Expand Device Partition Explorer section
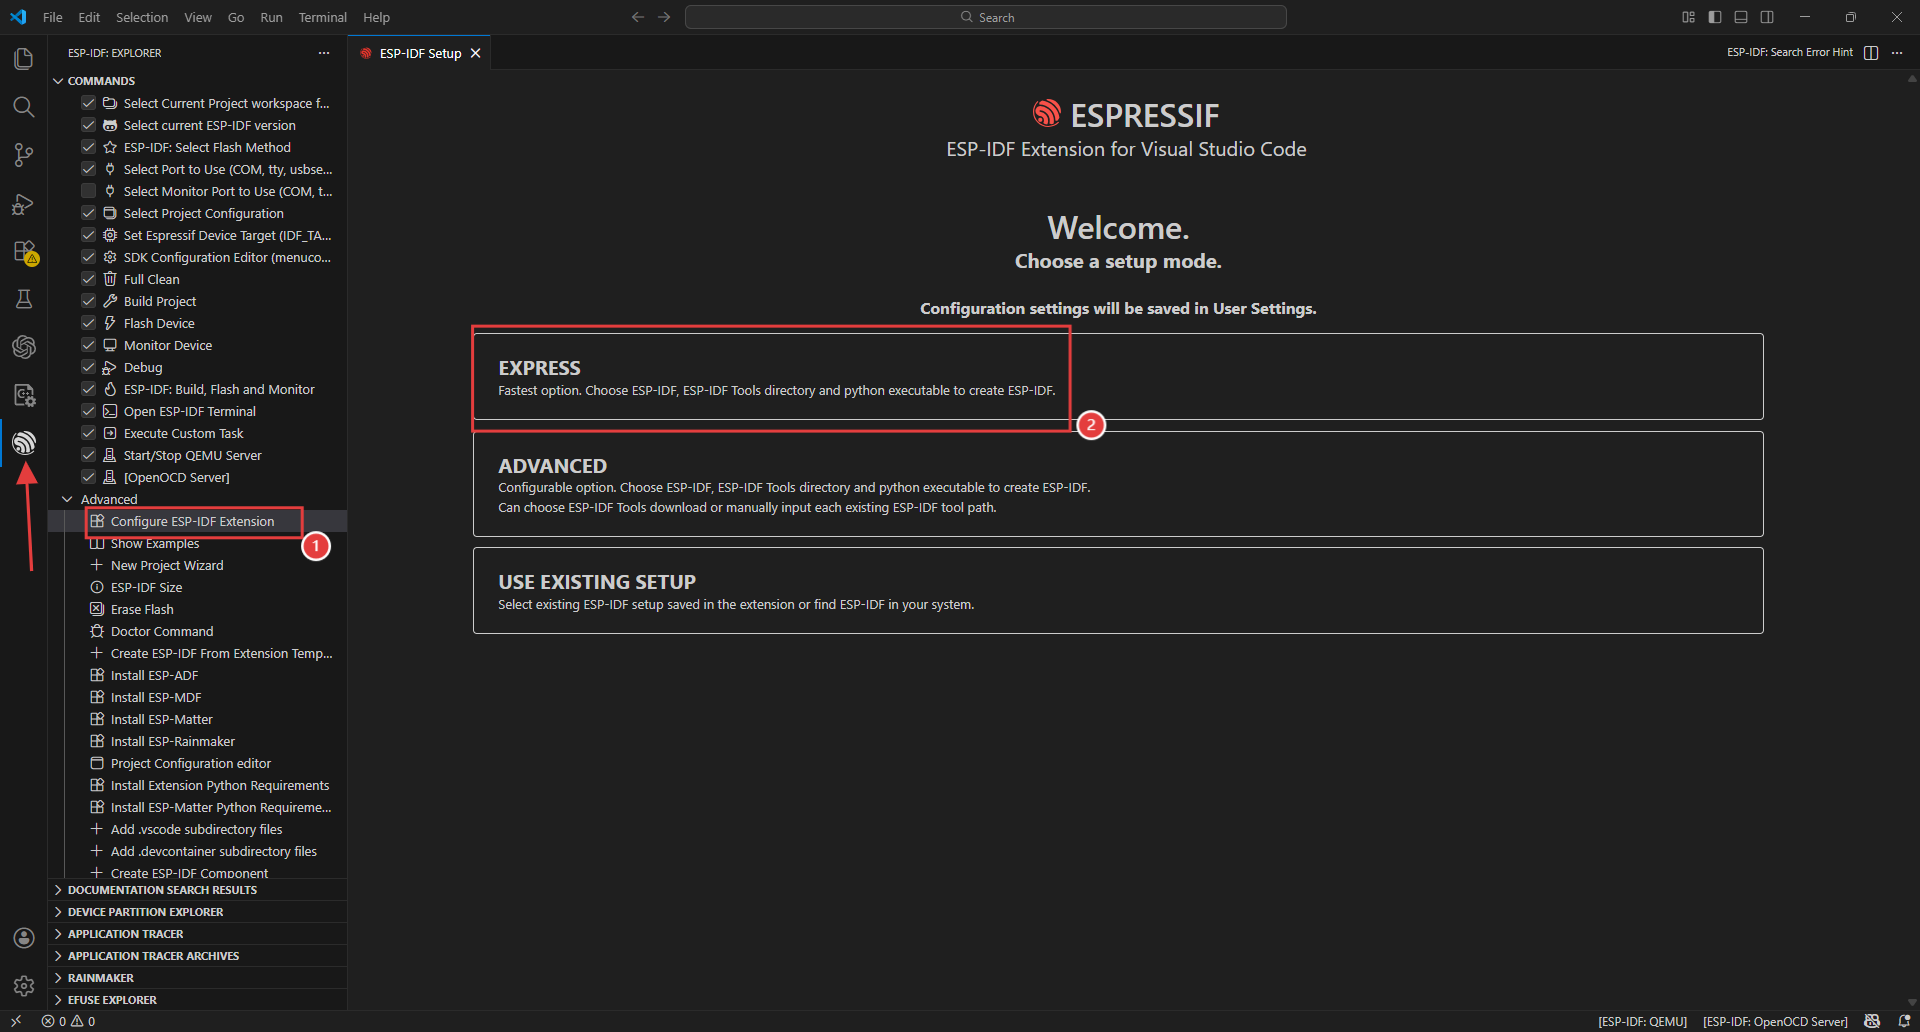Screen dimensions: 1920x1032 tap(145, 912)
